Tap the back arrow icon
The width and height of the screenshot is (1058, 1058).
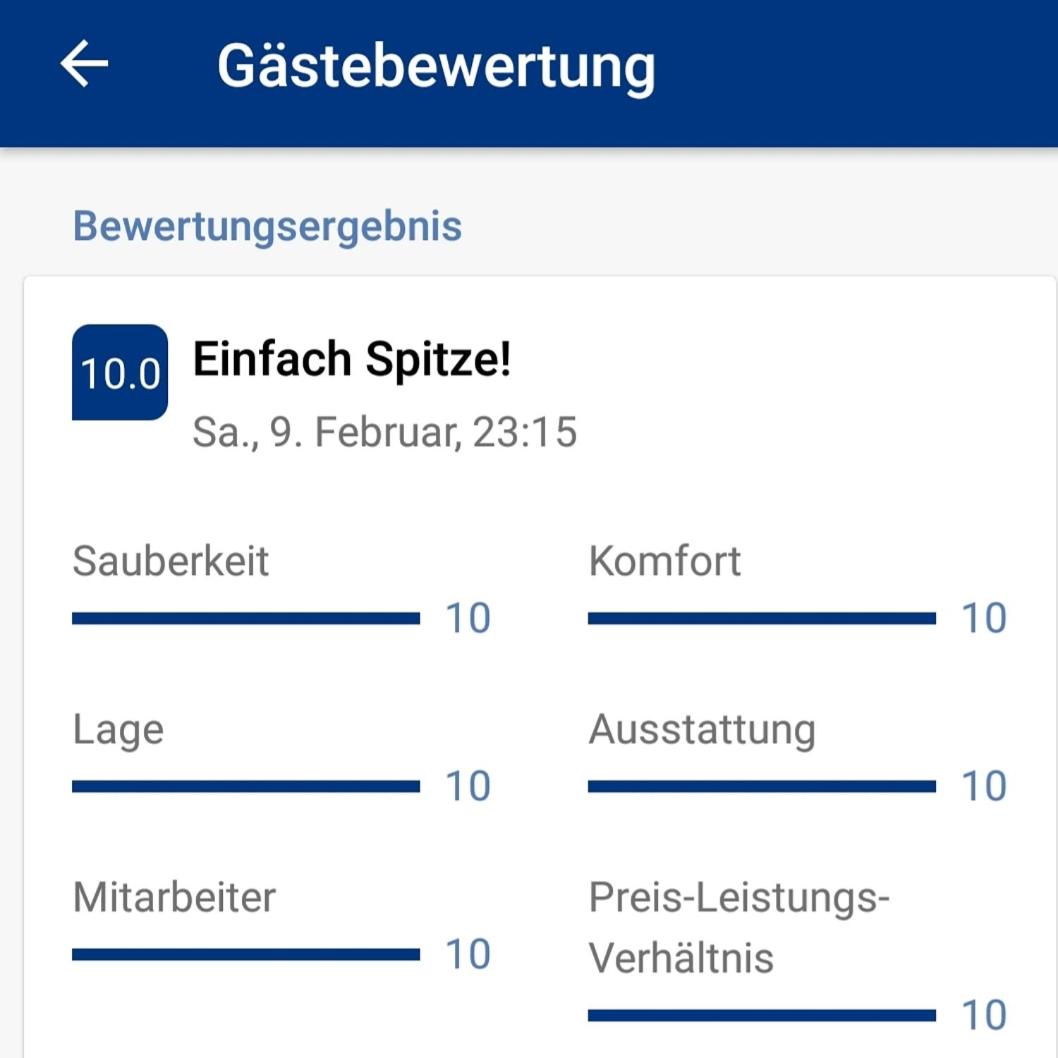pos(84,63)
